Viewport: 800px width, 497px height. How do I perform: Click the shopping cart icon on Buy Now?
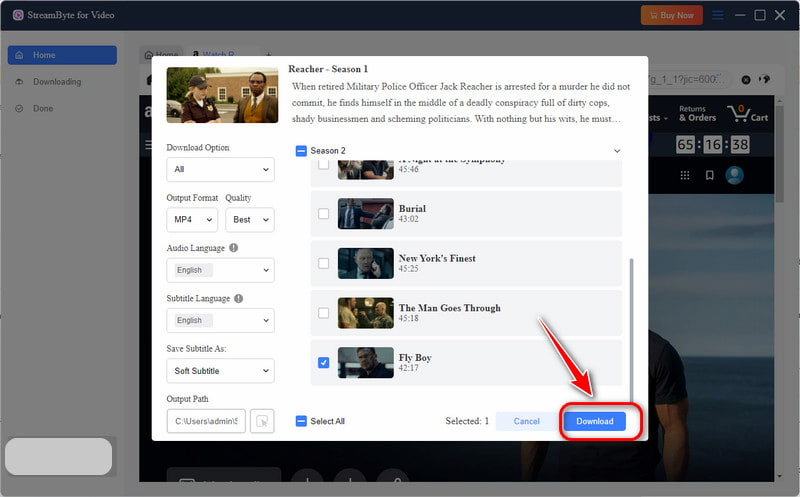654,15
